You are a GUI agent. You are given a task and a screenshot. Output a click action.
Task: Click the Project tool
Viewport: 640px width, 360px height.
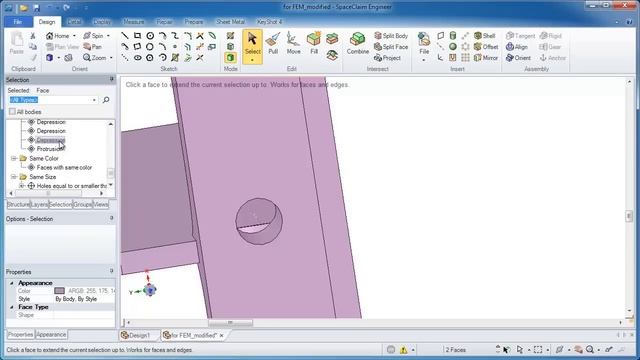(387, 58)
